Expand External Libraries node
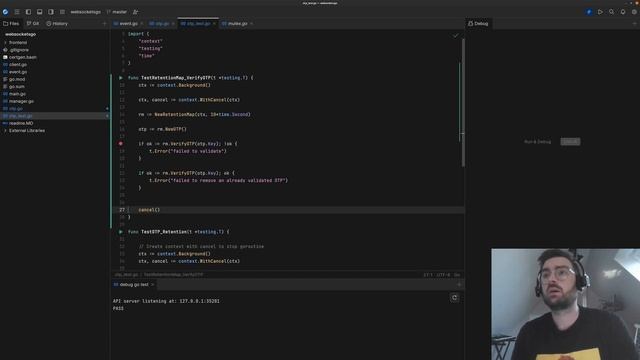This screenshot has width=640, height=360. (x=5, y=131)
